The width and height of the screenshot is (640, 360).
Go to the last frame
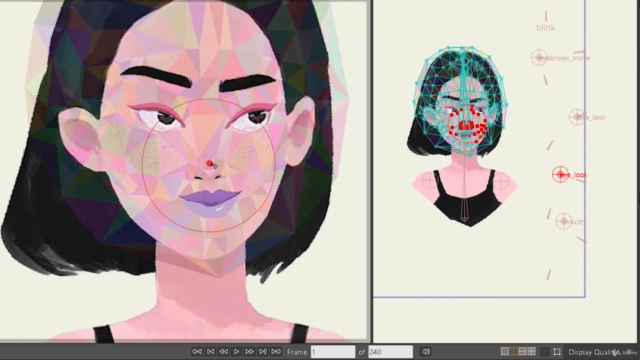(x=276, y=351)
